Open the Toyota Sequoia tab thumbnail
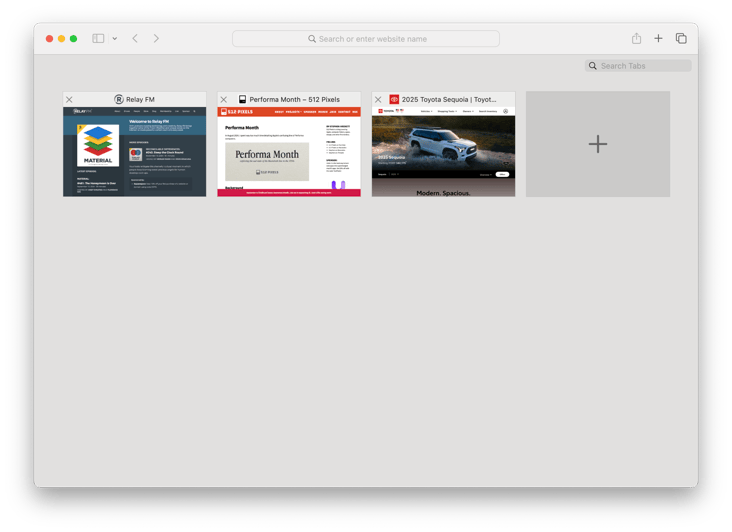 click(443, 152)
